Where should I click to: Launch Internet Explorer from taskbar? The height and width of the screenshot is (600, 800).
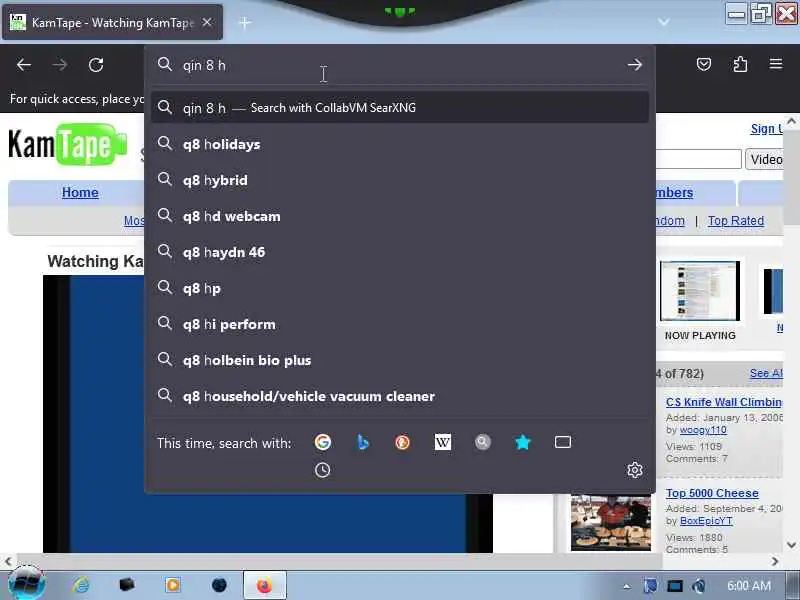pos(81,585)
